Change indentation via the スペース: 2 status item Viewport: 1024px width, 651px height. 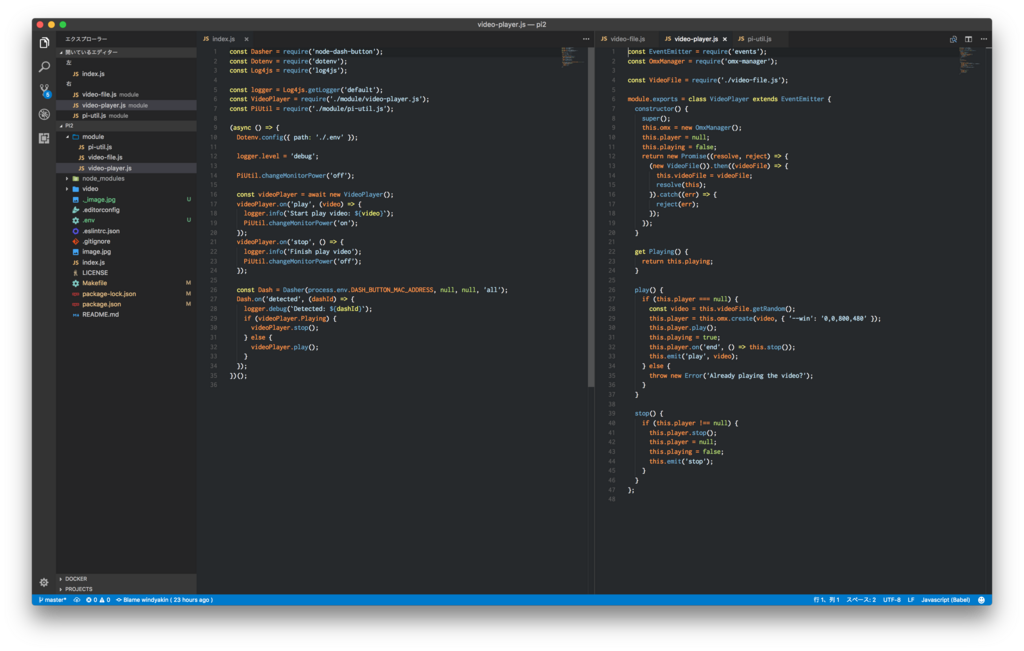click(861, 599)
